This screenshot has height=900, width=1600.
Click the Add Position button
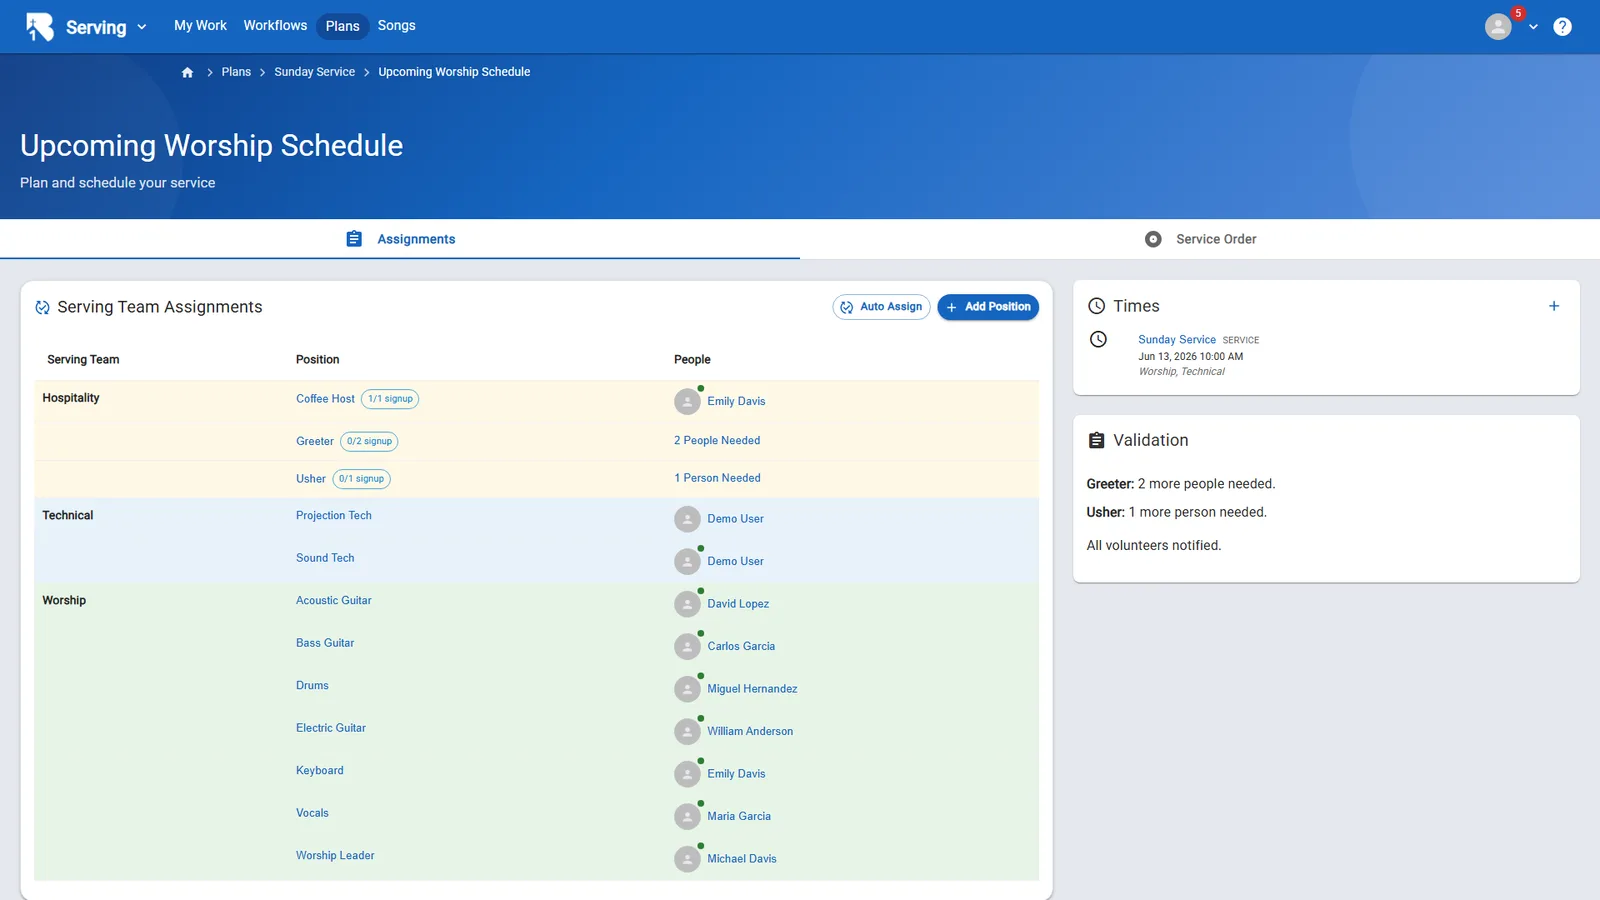click(988, 307)
